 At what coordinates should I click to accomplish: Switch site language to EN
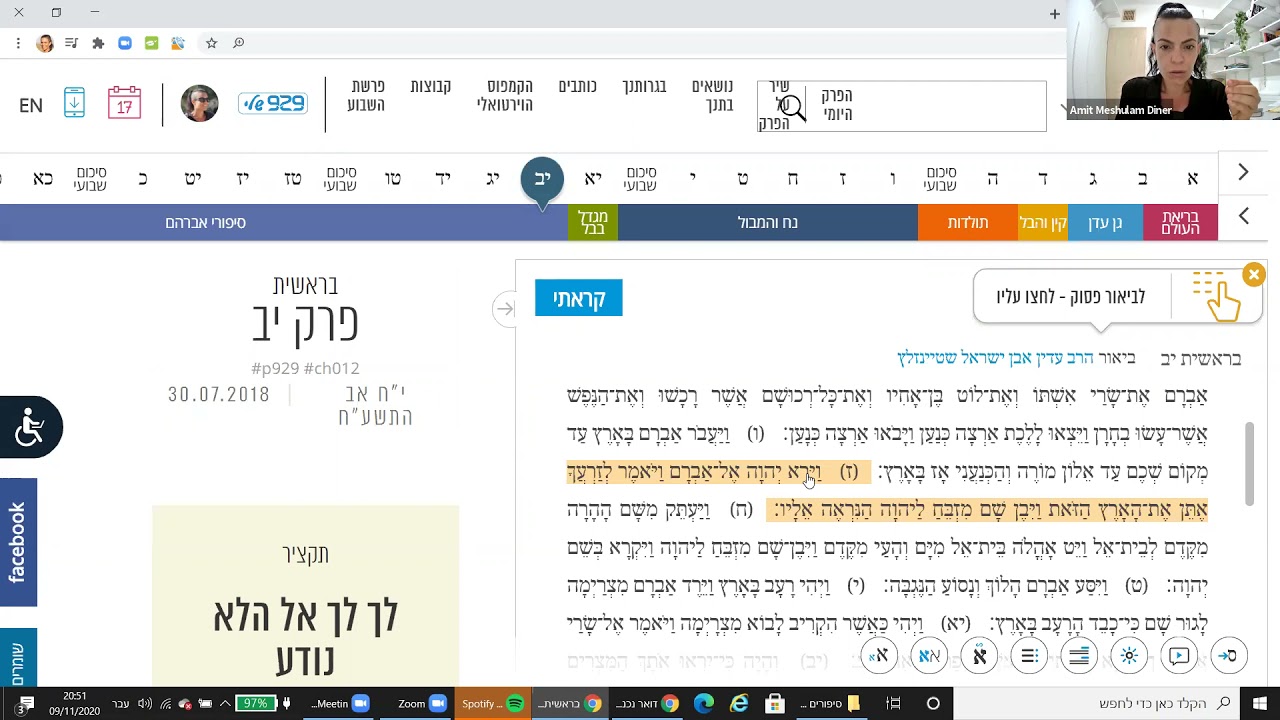pos(31,105)
